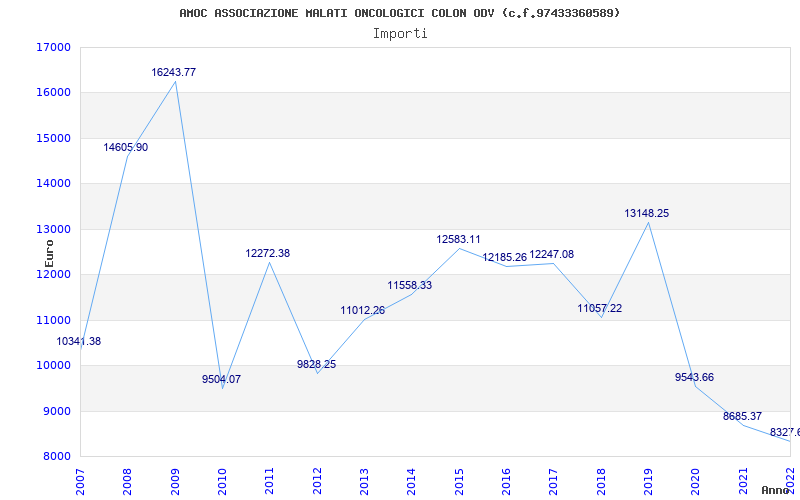Click the x-axis year 2017
Screen dimensions: 800x500
click(x=554, y=481)
